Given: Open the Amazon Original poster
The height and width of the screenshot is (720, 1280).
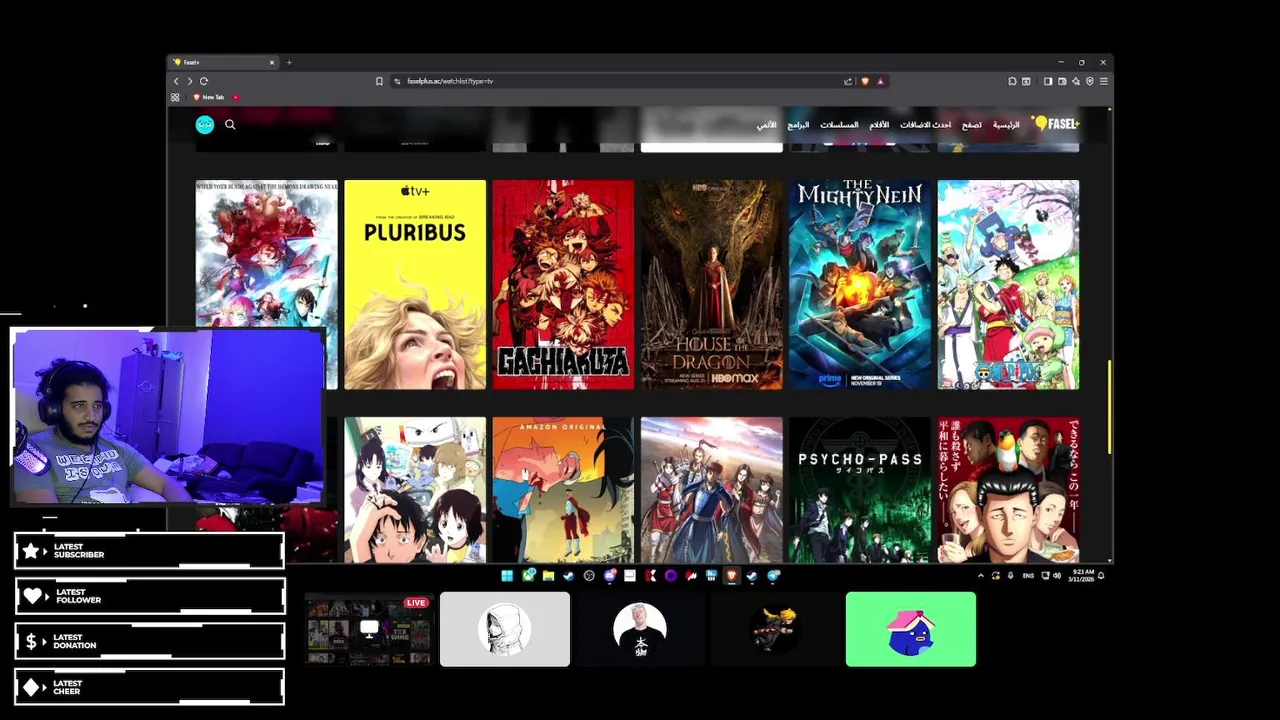Looking at the screenshot, I should (563, 490).
